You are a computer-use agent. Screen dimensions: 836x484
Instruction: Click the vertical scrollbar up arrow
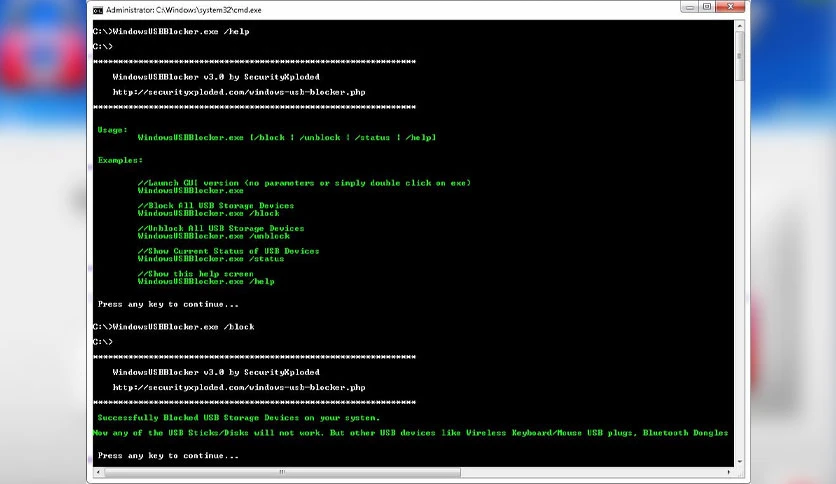pos(739,26)
